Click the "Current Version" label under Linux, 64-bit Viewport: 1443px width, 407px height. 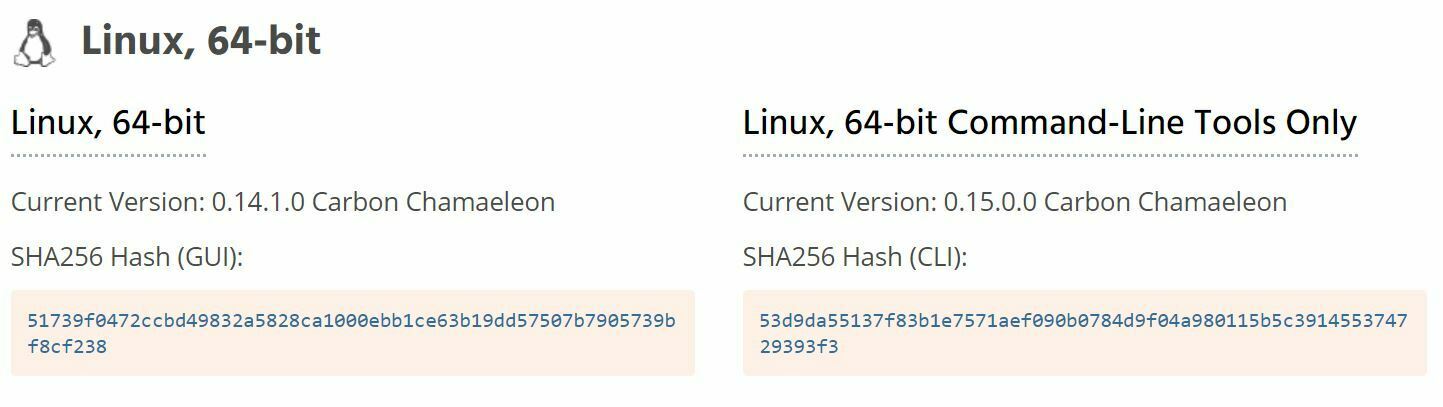(108, 202)
